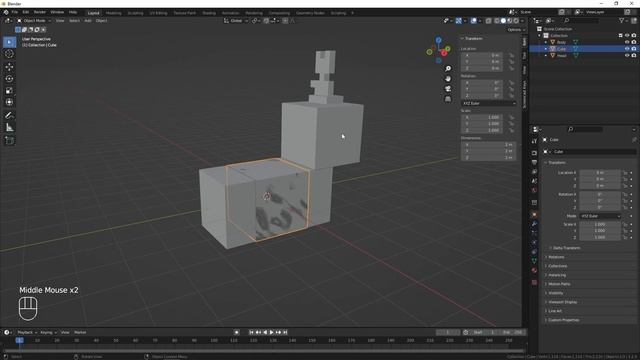Click the play animation button
This screenshot has height=360, width=640.
coord(271,332)
